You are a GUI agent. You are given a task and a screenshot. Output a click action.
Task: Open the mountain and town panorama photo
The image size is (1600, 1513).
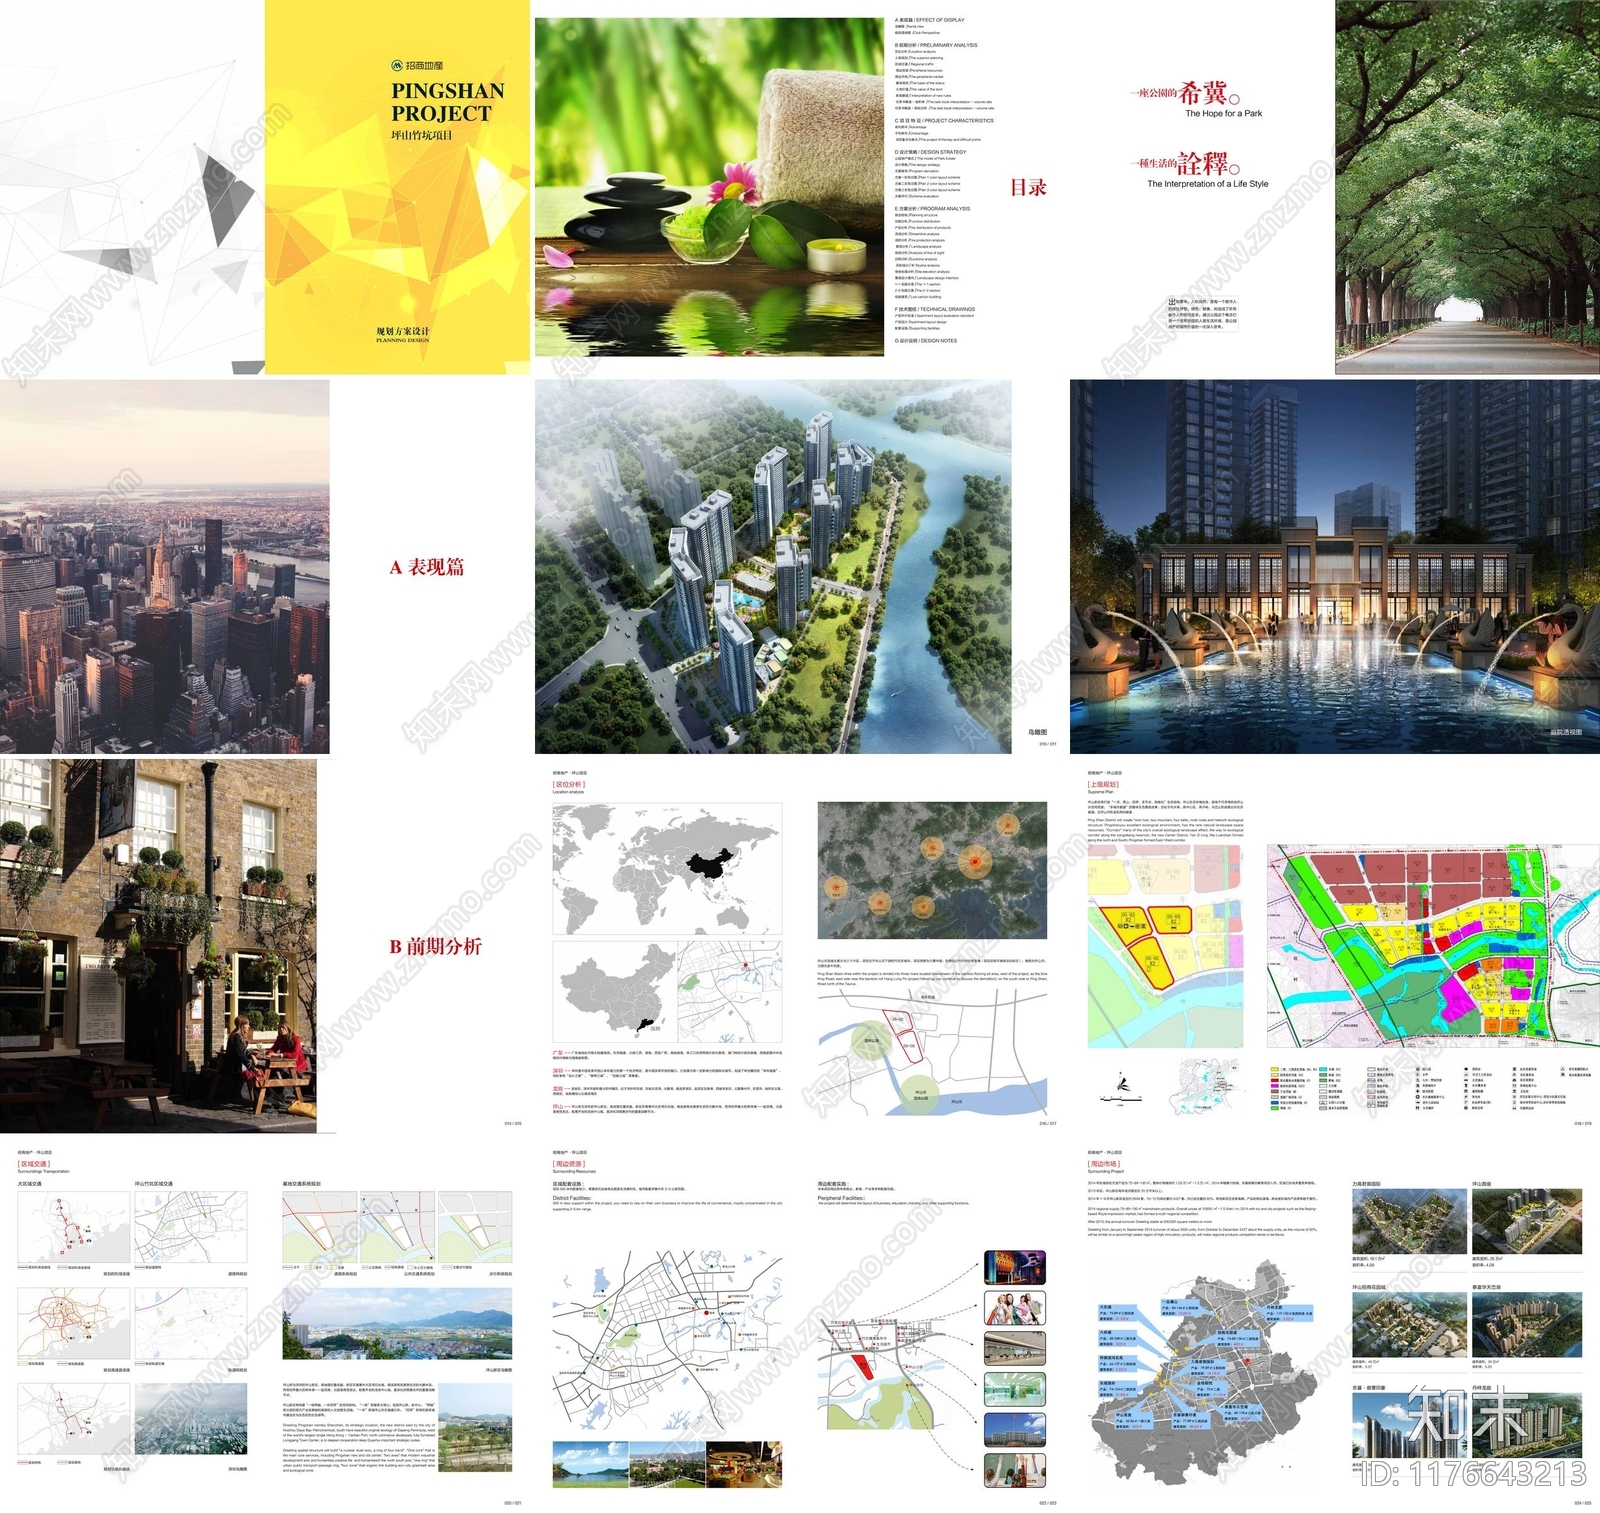click(397, 1323)
